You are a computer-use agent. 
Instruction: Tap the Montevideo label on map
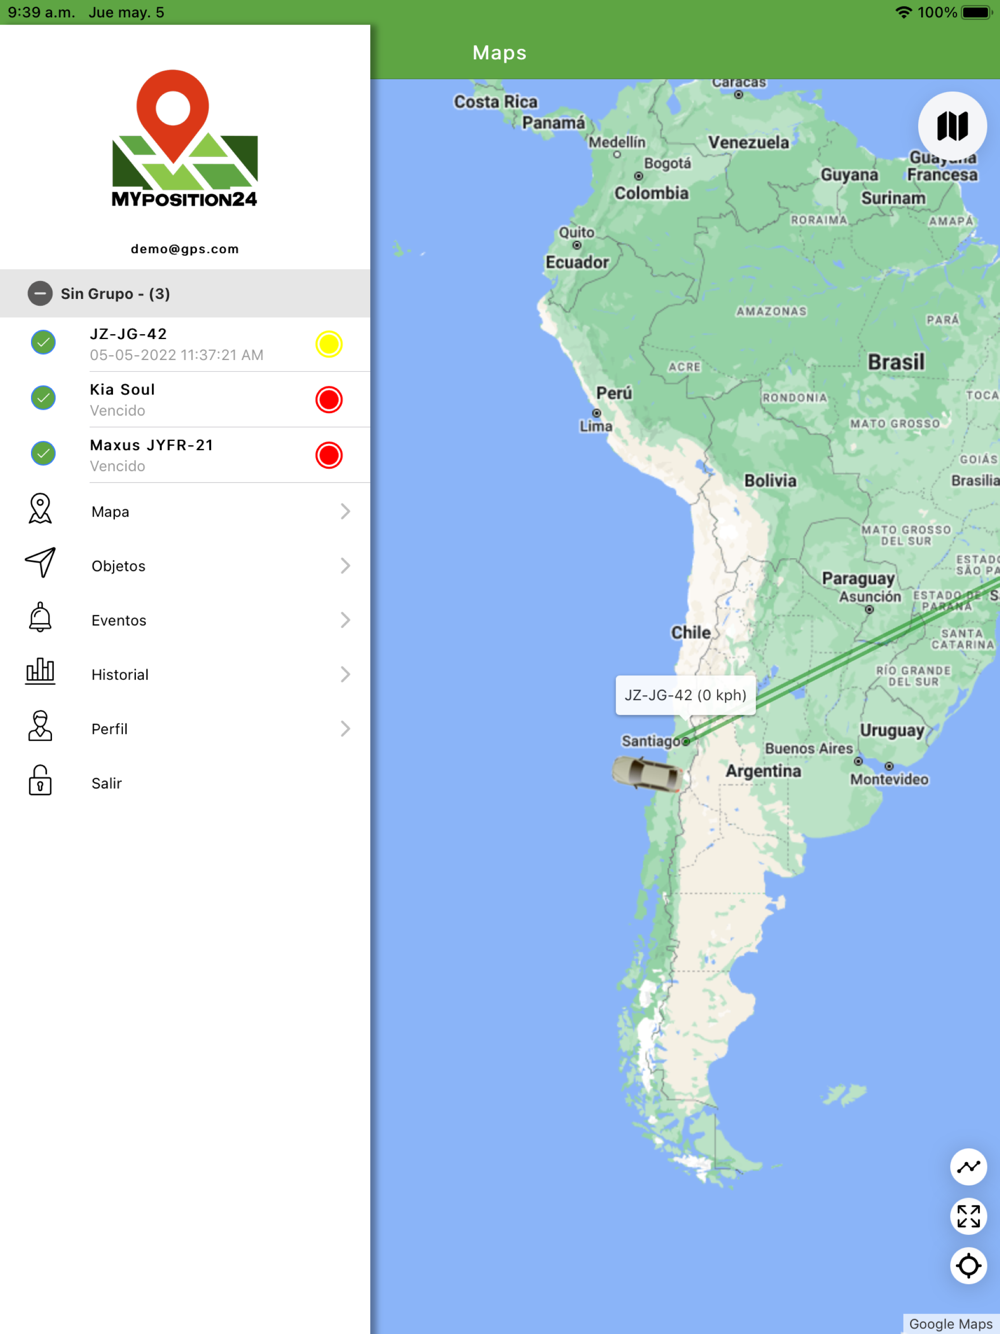[889, 779]
